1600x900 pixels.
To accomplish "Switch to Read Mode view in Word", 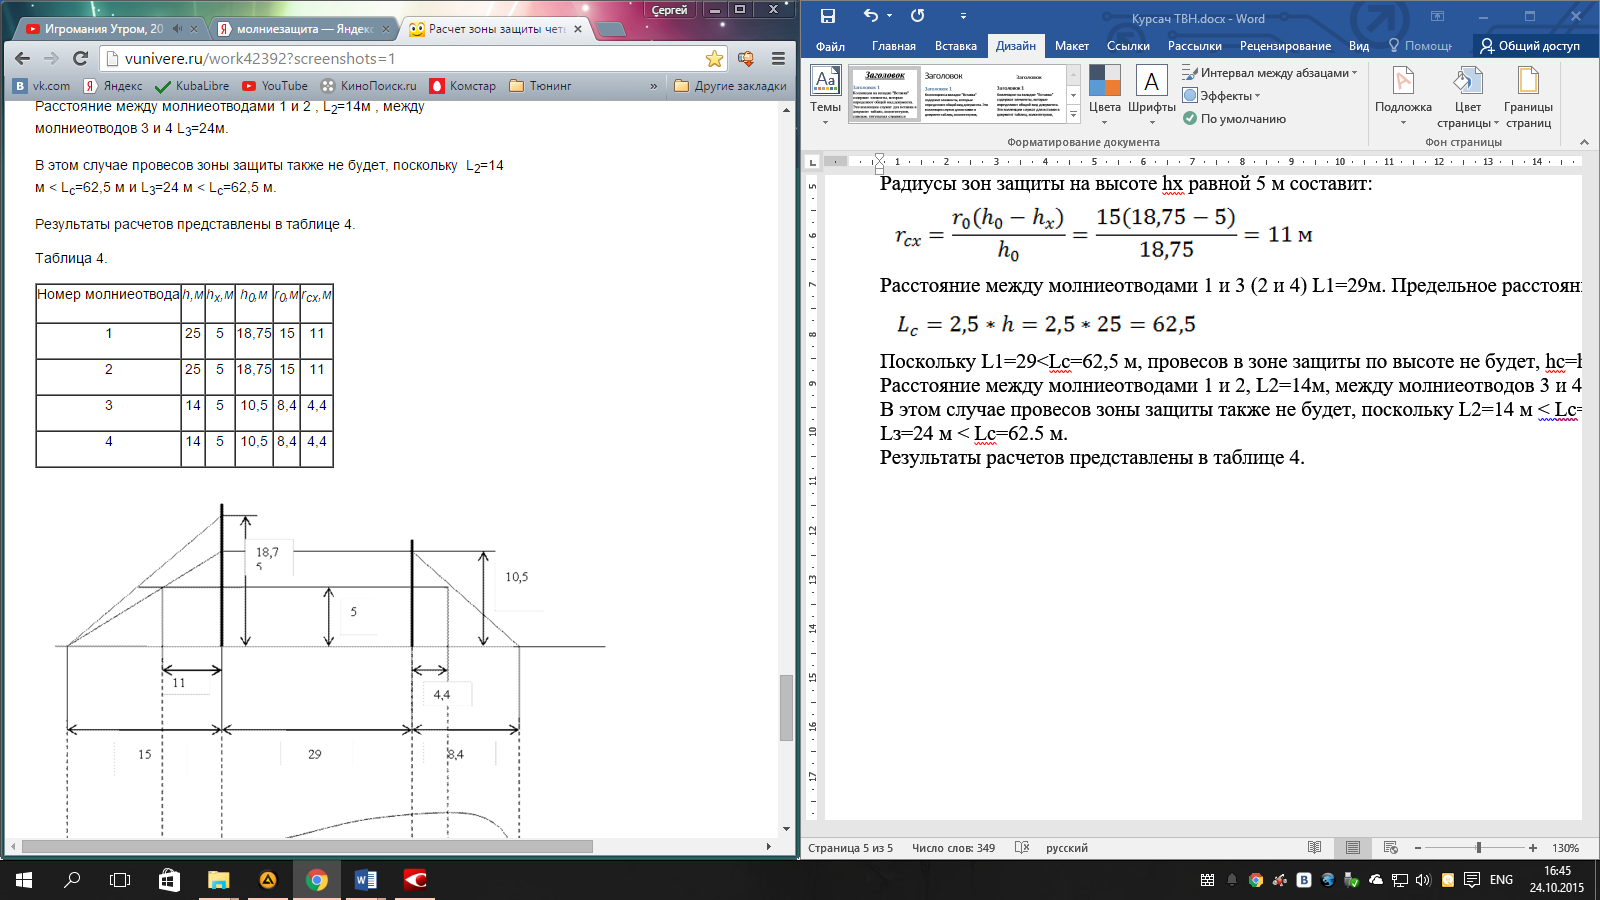I will coord(1314,848).
